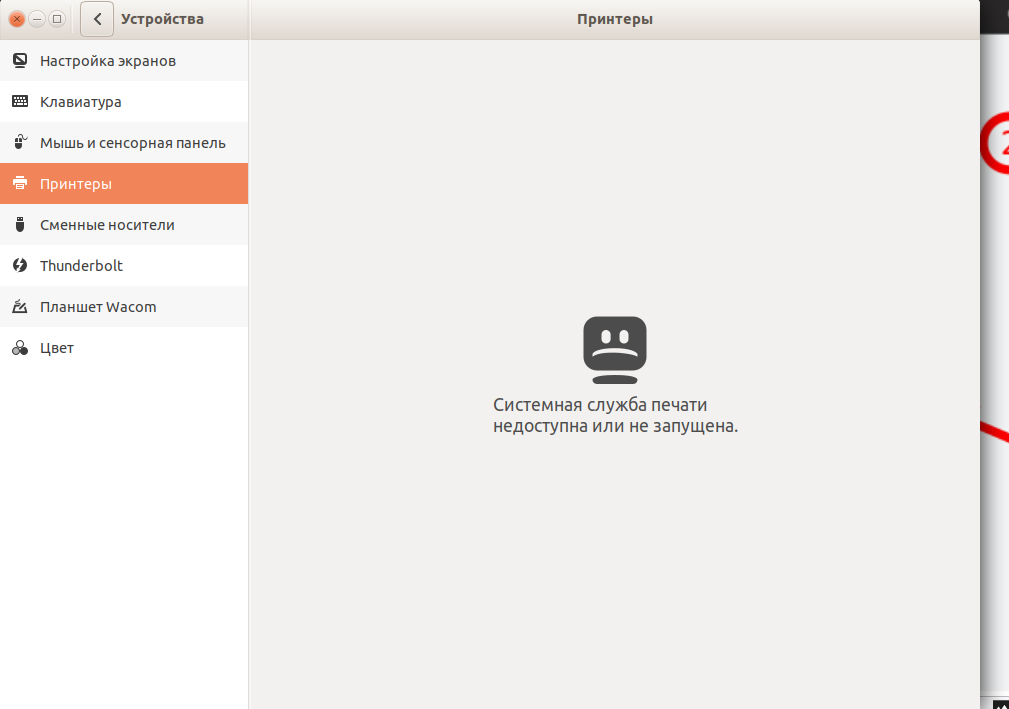Select the Цвет text label
Image resolution: width=1009 pixels, height=709 pixels.
tap(57, 348)
